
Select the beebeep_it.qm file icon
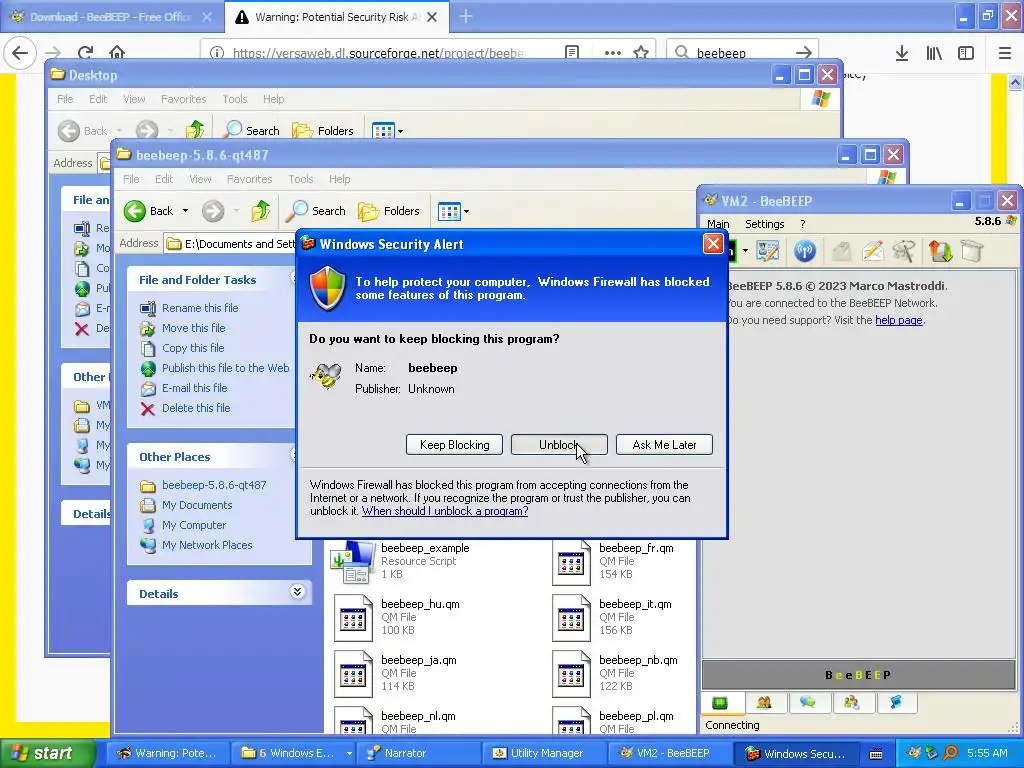(x=571, y=618)
